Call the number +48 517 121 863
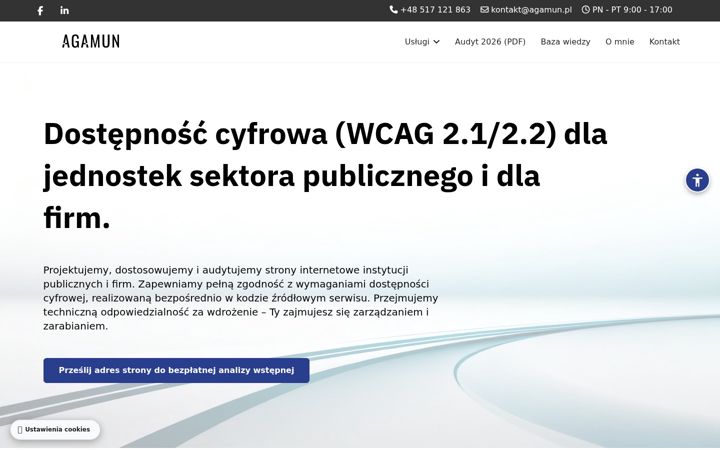Image resolution: width=720 pixels, height=450 pixels. pos(435,10)
